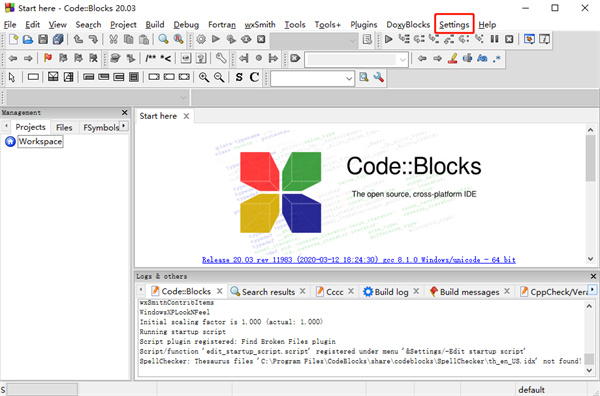
Task: Click the Run play icon in build toolbar
Action: [216, 39]
